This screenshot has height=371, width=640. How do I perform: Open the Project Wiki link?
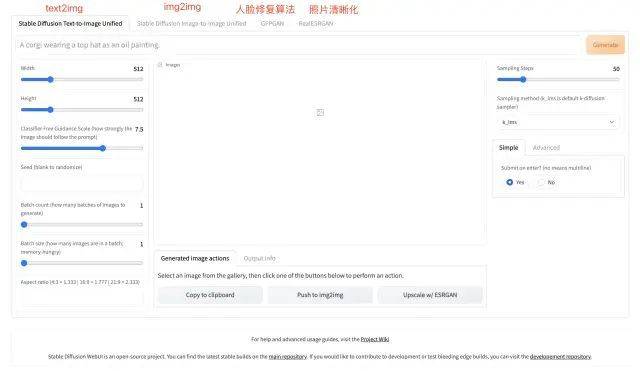pyautogui.click(x=375, y=339)
